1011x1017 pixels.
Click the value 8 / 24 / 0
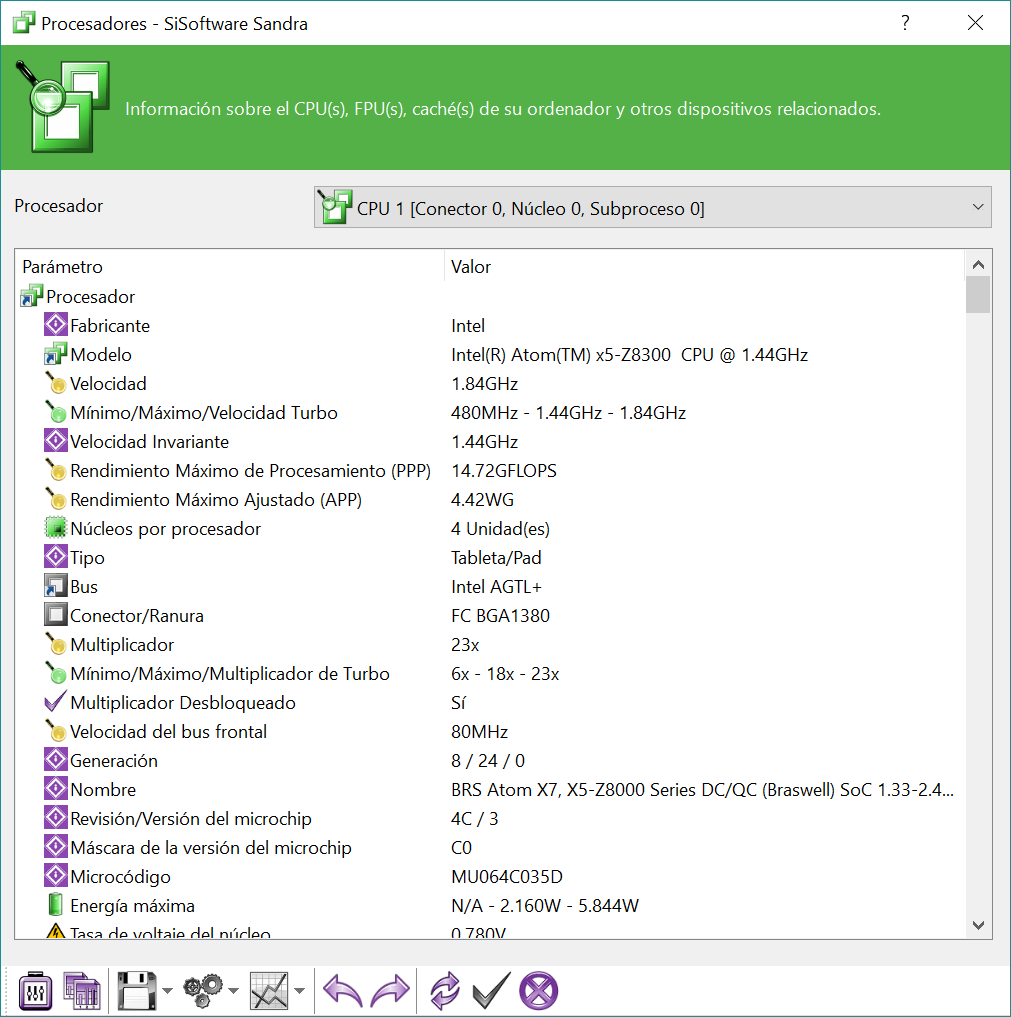488,761
